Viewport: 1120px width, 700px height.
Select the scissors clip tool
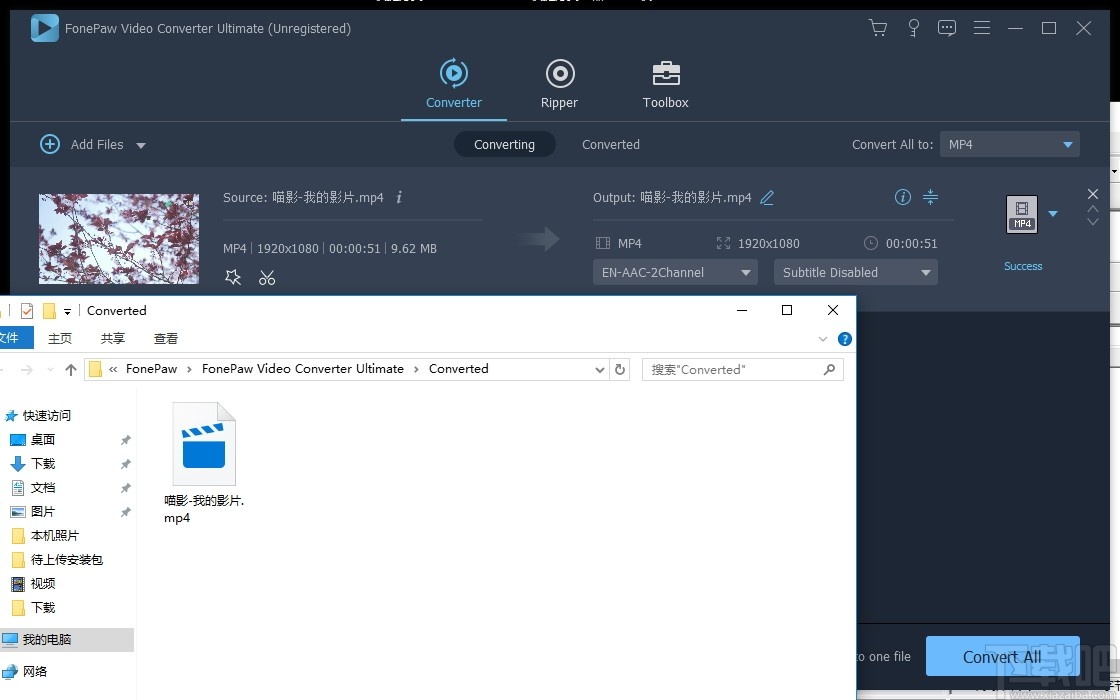(266, 277)
